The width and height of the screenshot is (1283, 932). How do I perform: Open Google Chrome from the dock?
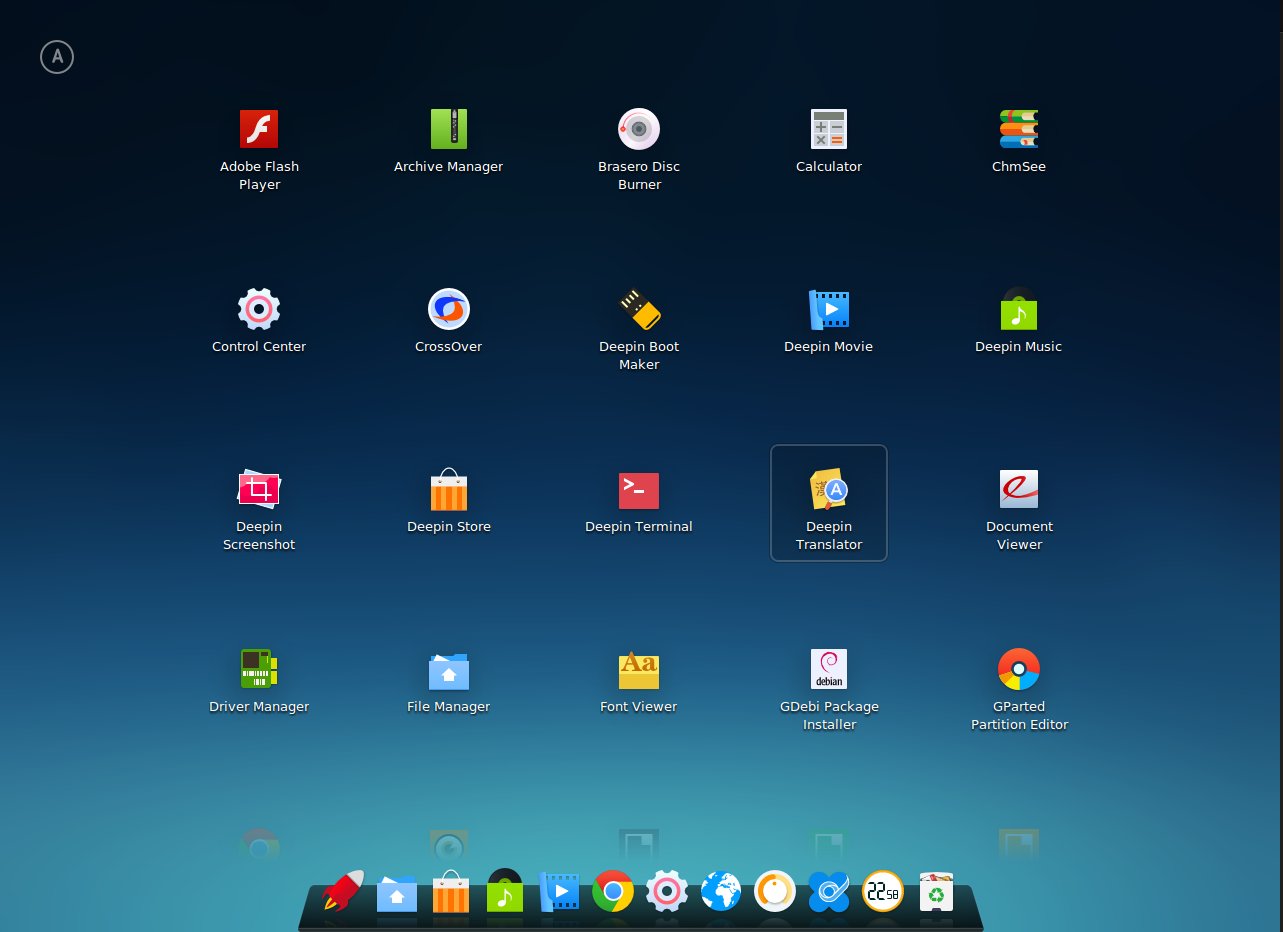pyautogui.click(x=613, y=891)
